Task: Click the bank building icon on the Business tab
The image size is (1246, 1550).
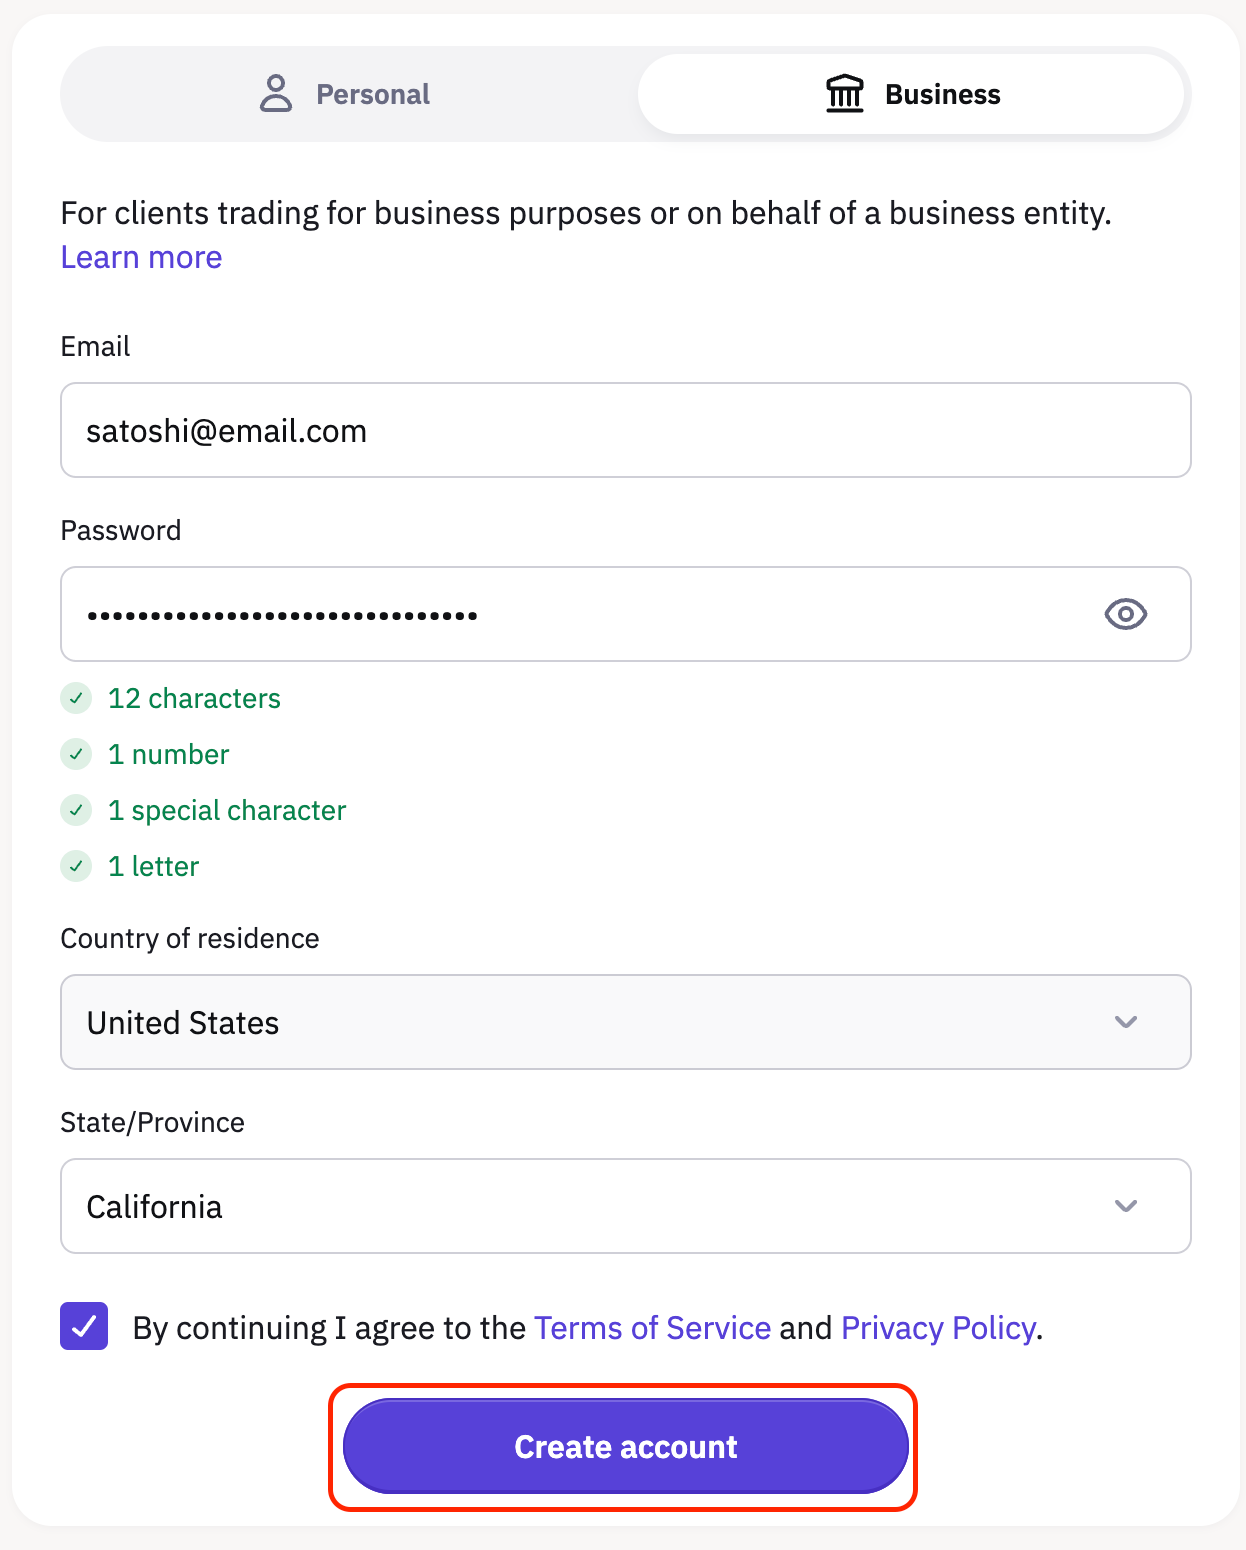Action: (x=845, y=93)
